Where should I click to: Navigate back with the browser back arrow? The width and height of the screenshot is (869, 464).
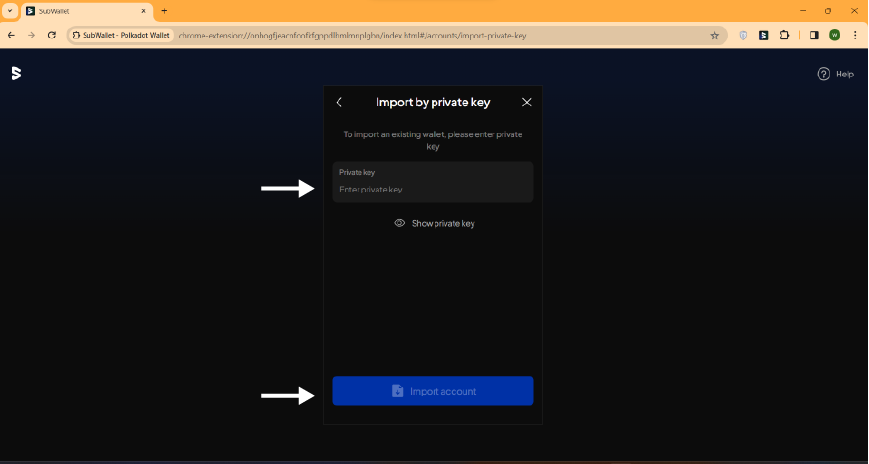[x=11, y=35]
